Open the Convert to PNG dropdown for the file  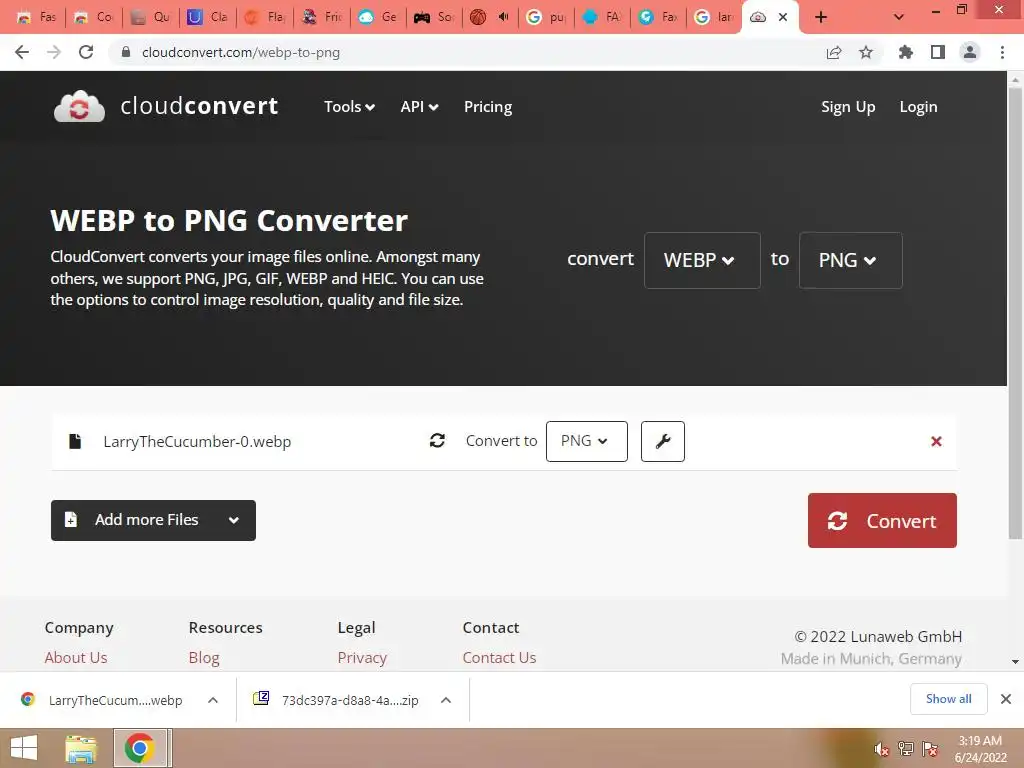click(x=586, y=441)
